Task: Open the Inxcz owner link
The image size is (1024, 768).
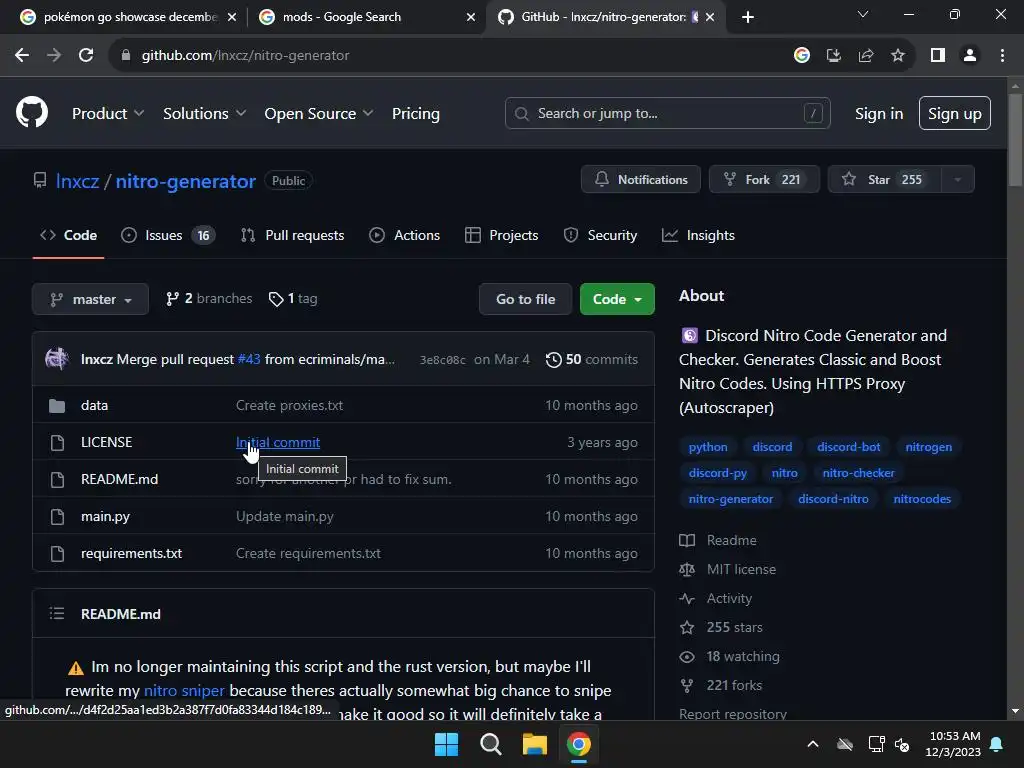Action: 77,181
